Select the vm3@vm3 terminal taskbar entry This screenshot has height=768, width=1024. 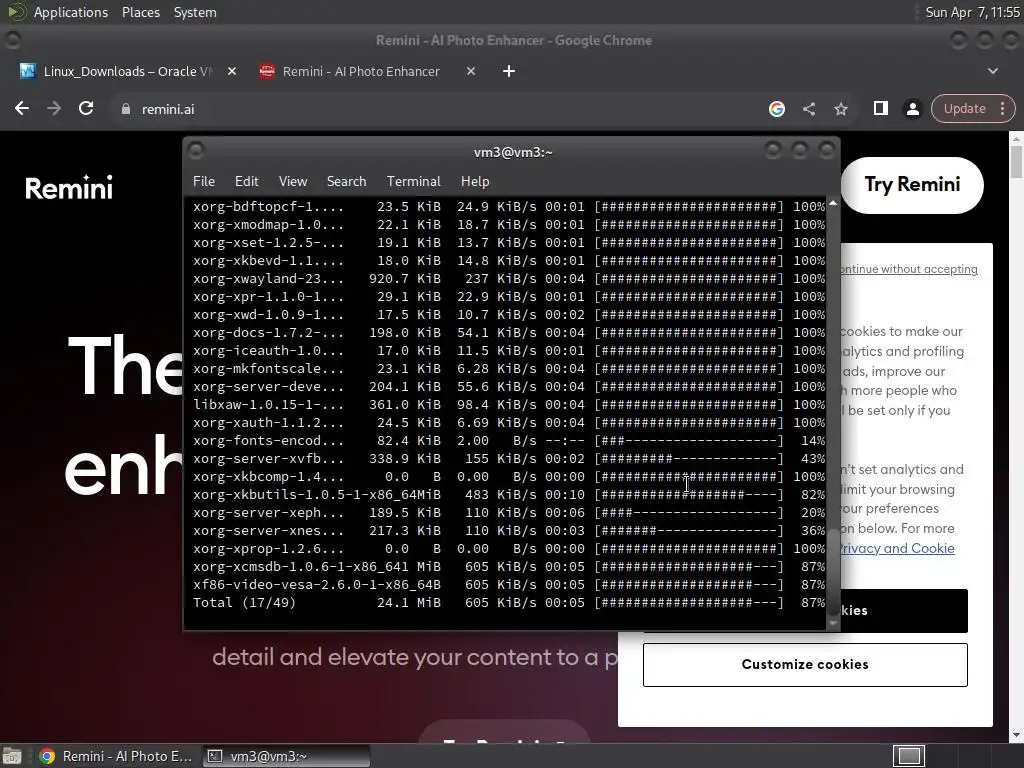(x=285, y=756)
